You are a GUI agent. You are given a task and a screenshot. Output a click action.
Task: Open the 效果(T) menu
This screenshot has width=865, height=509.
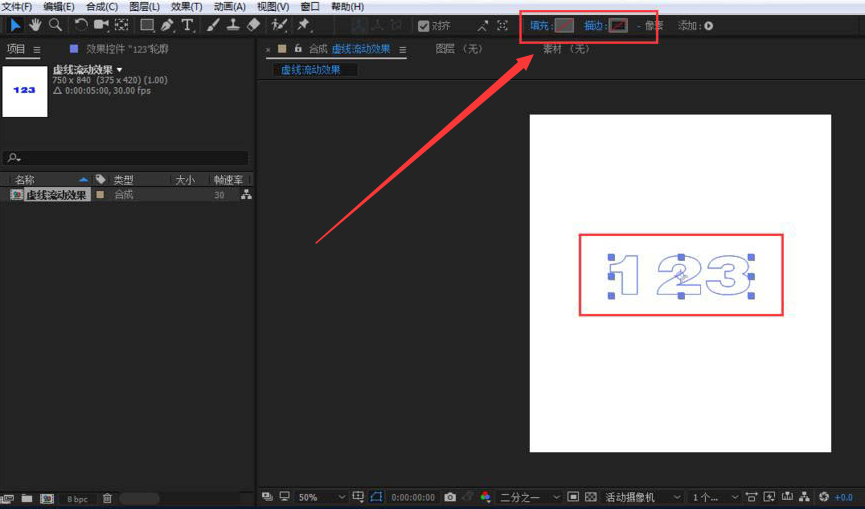(x=187, y=7)
